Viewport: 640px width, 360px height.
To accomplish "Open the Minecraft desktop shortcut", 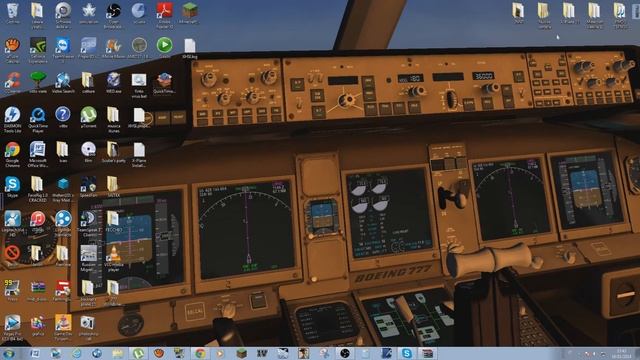I will pyautogui.click(x=190, y=13).
